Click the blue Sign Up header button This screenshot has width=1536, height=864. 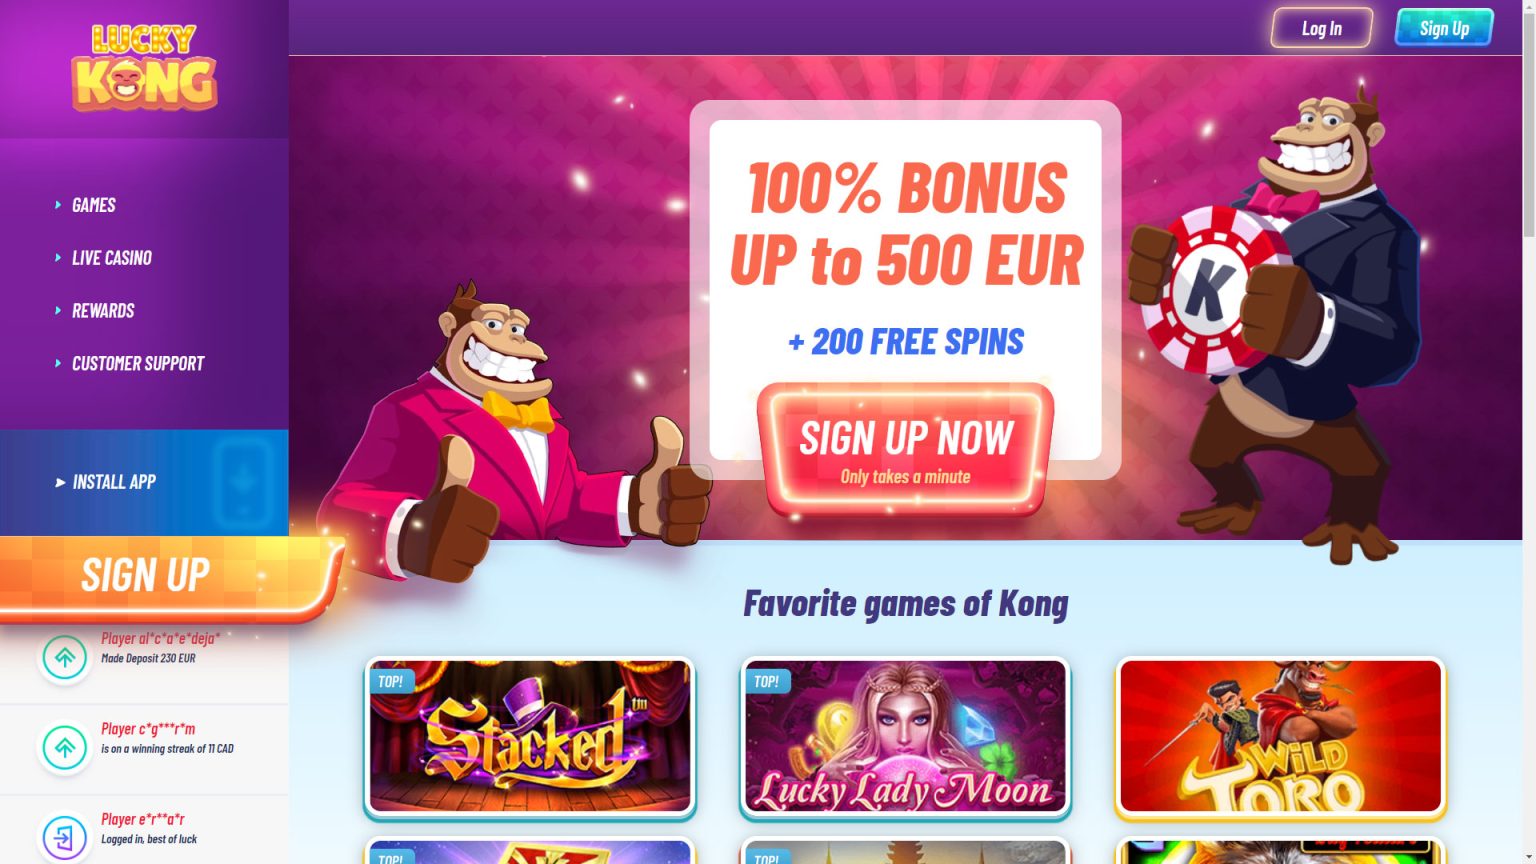click(x=1444, y=29)
